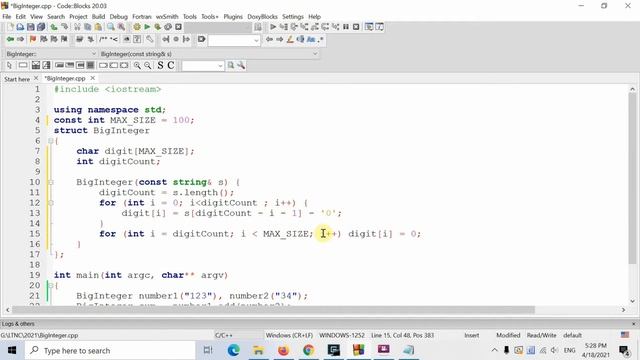Start the debugger with the Debug/Continue icon

click(273, 27)
